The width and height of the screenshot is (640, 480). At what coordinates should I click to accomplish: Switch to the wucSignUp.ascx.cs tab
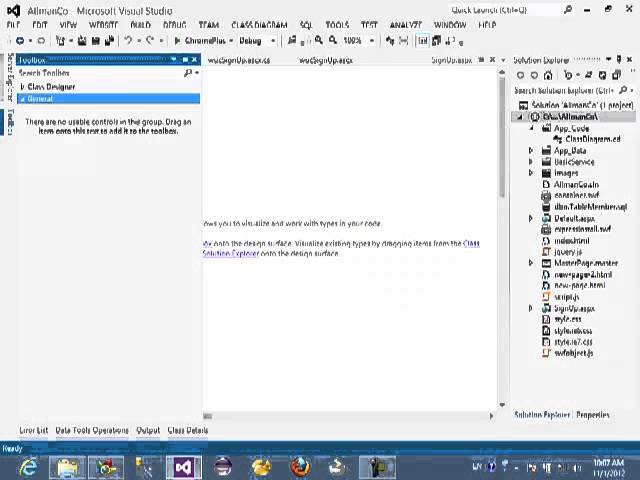[x=239, y=60]
